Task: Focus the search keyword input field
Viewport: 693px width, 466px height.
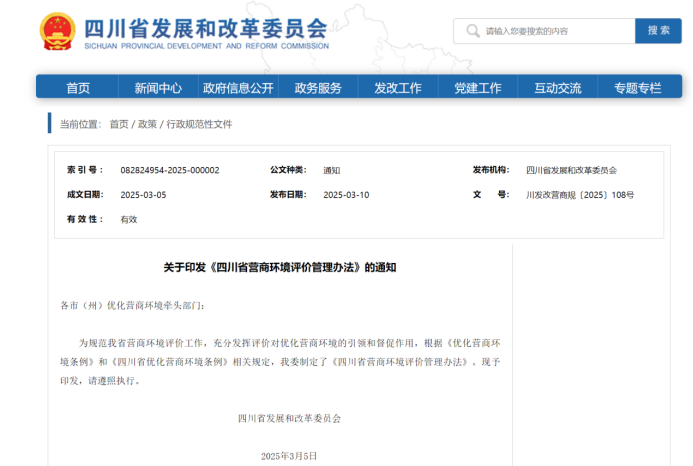Action: [555, 31]
